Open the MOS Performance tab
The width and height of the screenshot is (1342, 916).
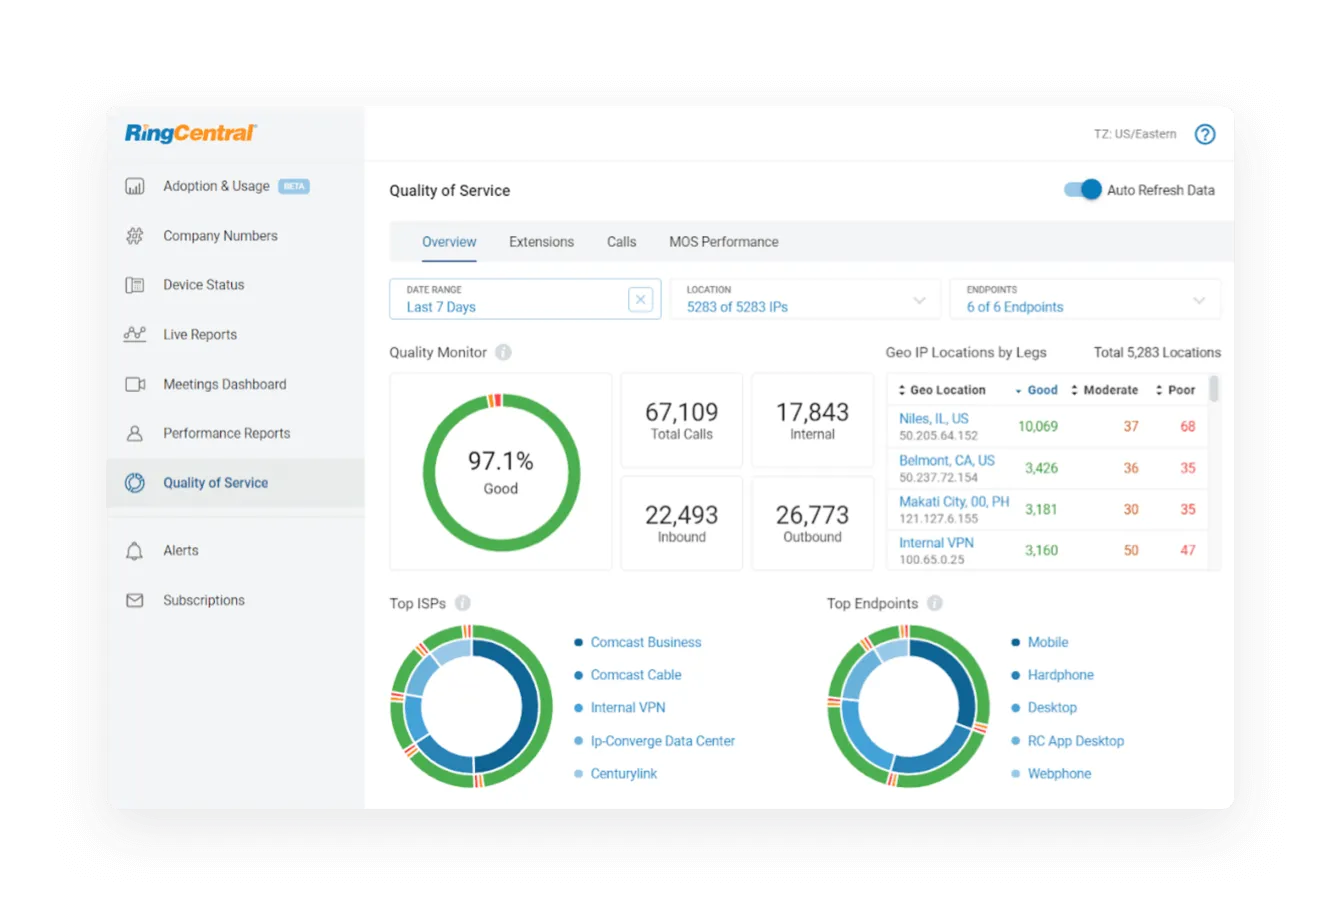pyautogui.click(x=723, y=242)
